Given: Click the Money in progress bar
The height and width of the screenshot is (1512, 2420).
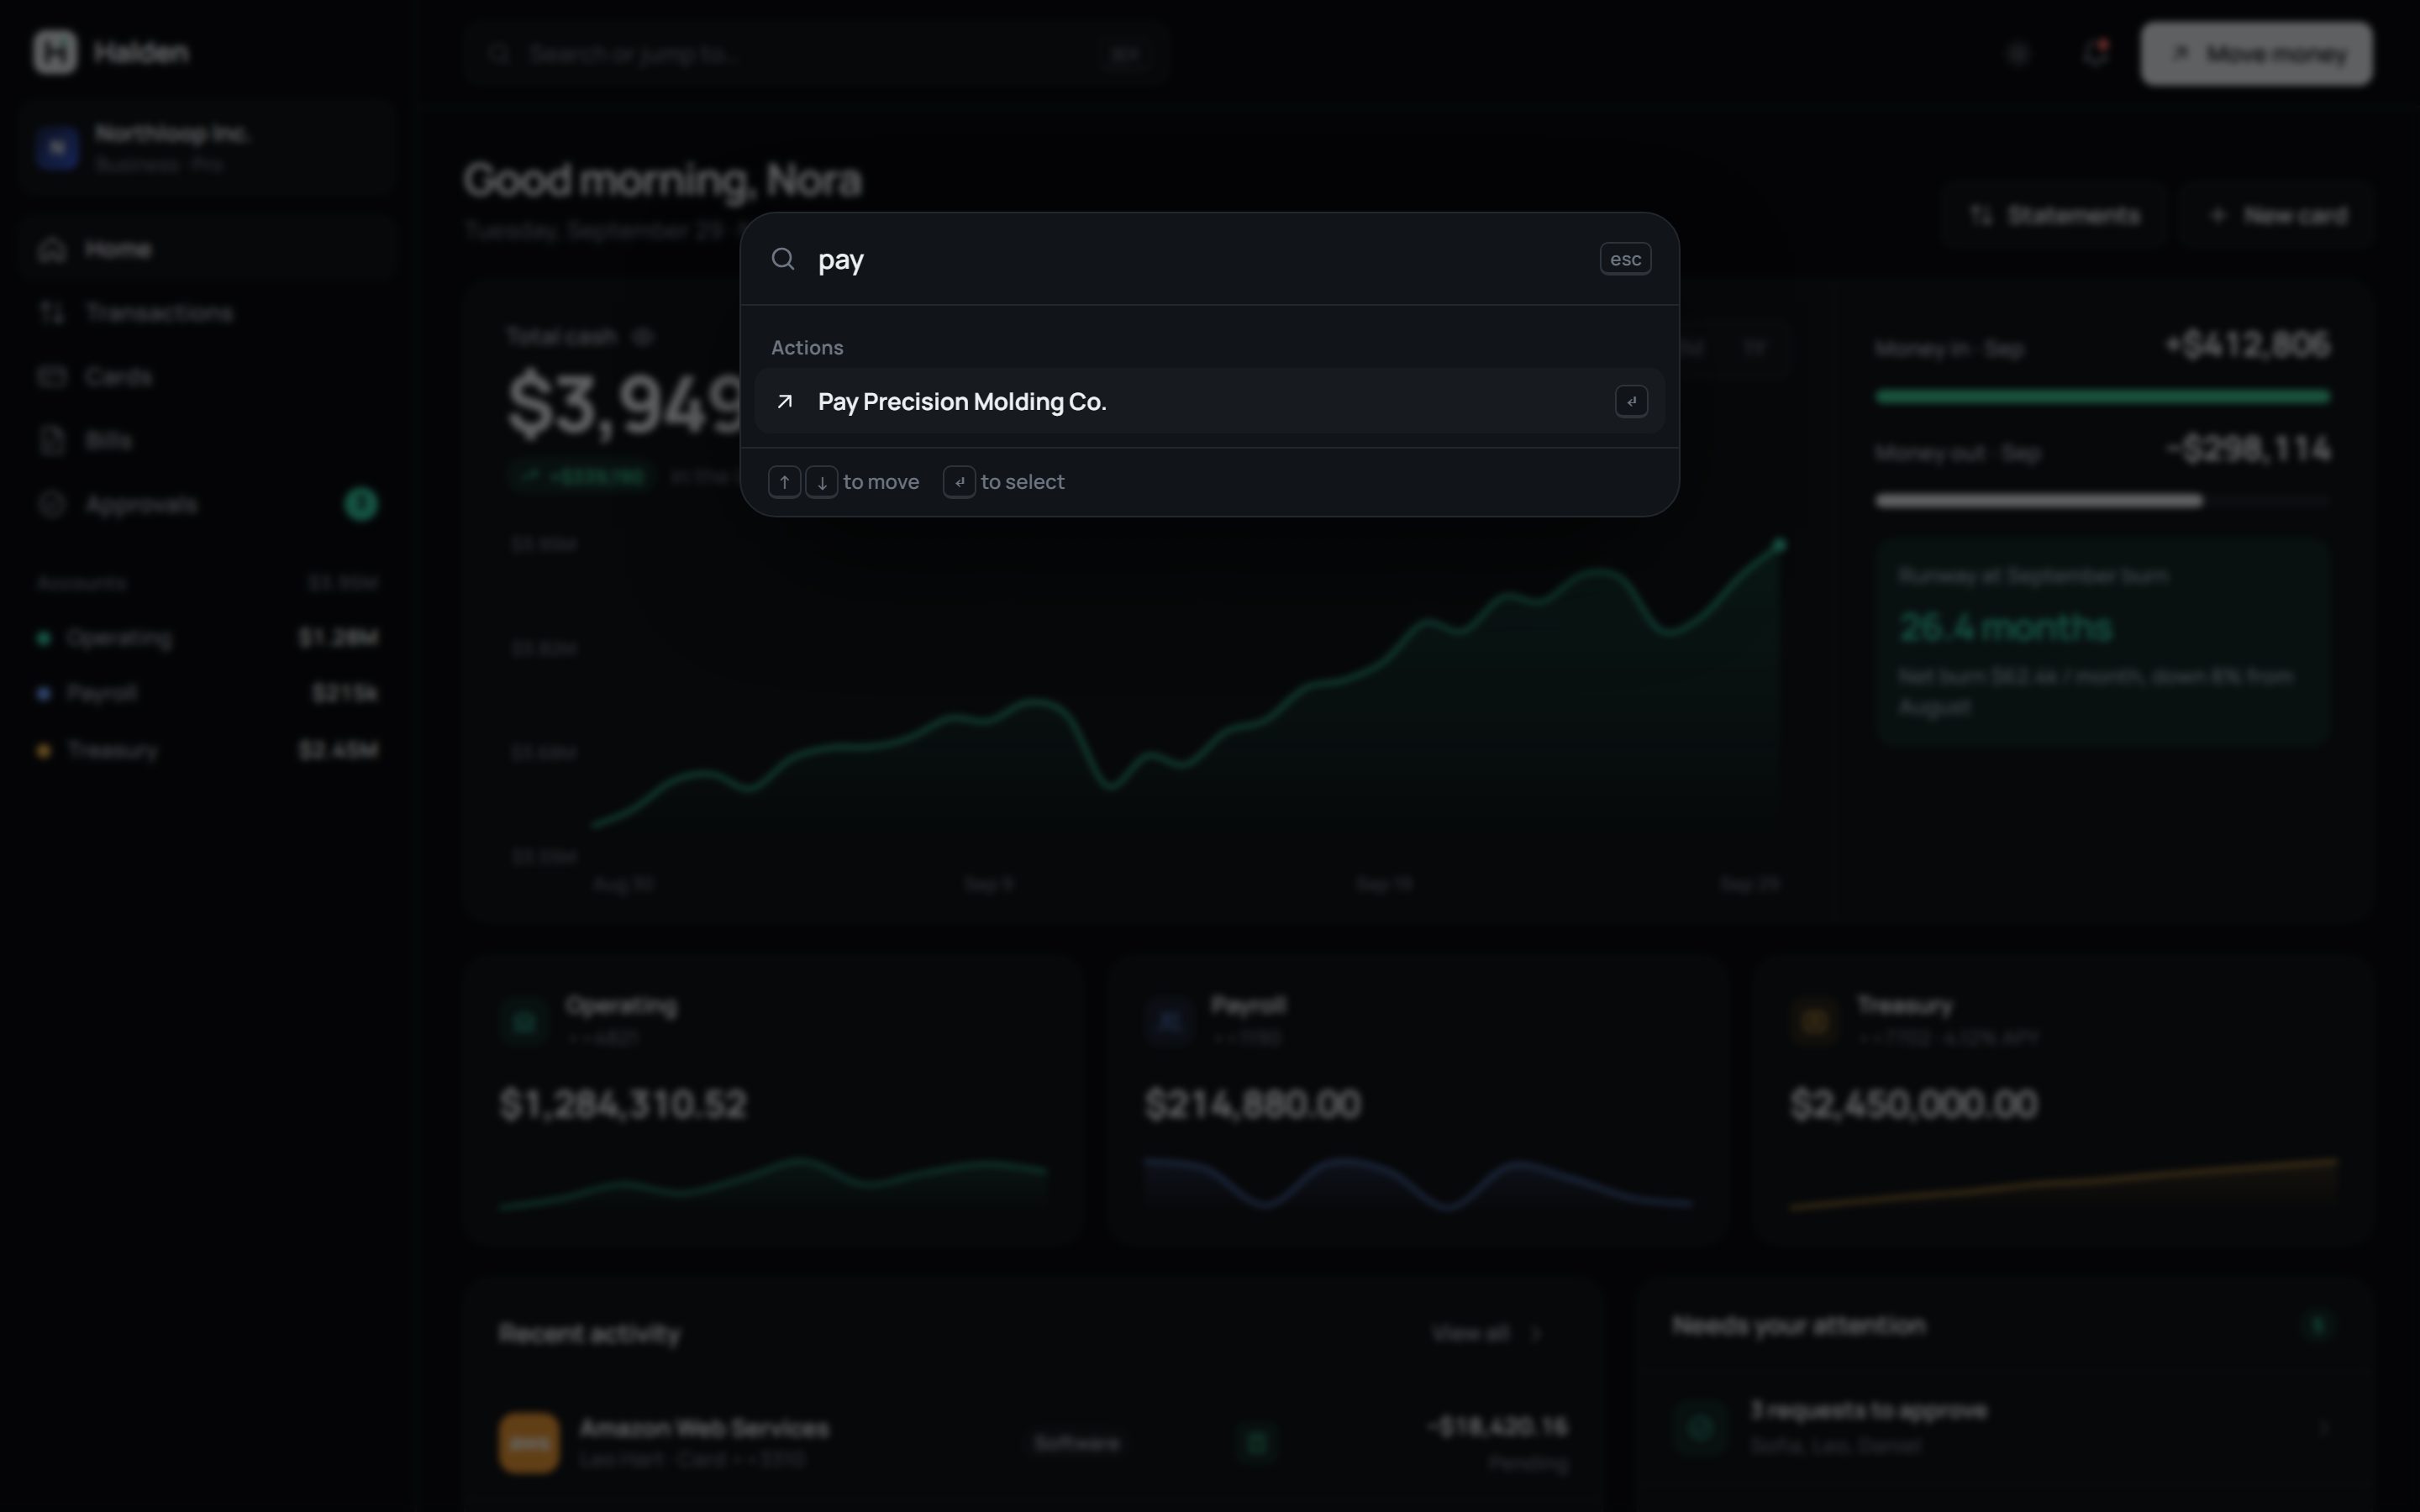Looking at the screenshot, I should (2102, 397).
